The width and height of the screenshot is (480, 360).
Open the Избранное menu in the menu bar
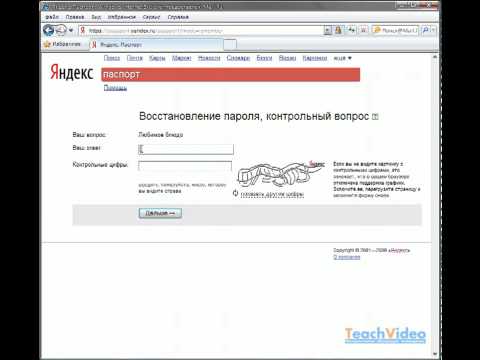(x=122, y=17)
